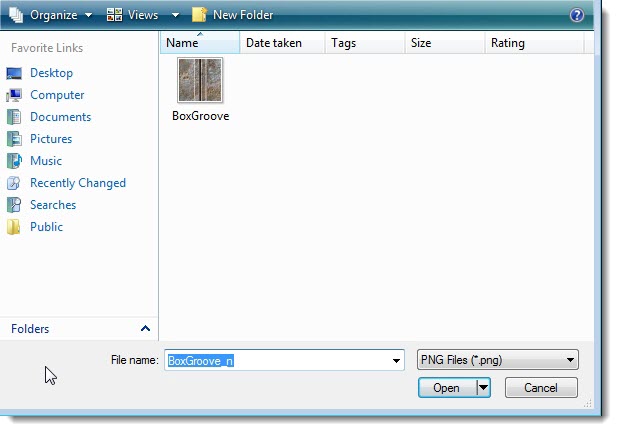
Task: Sort by the Size column
Action: [445, 43]
